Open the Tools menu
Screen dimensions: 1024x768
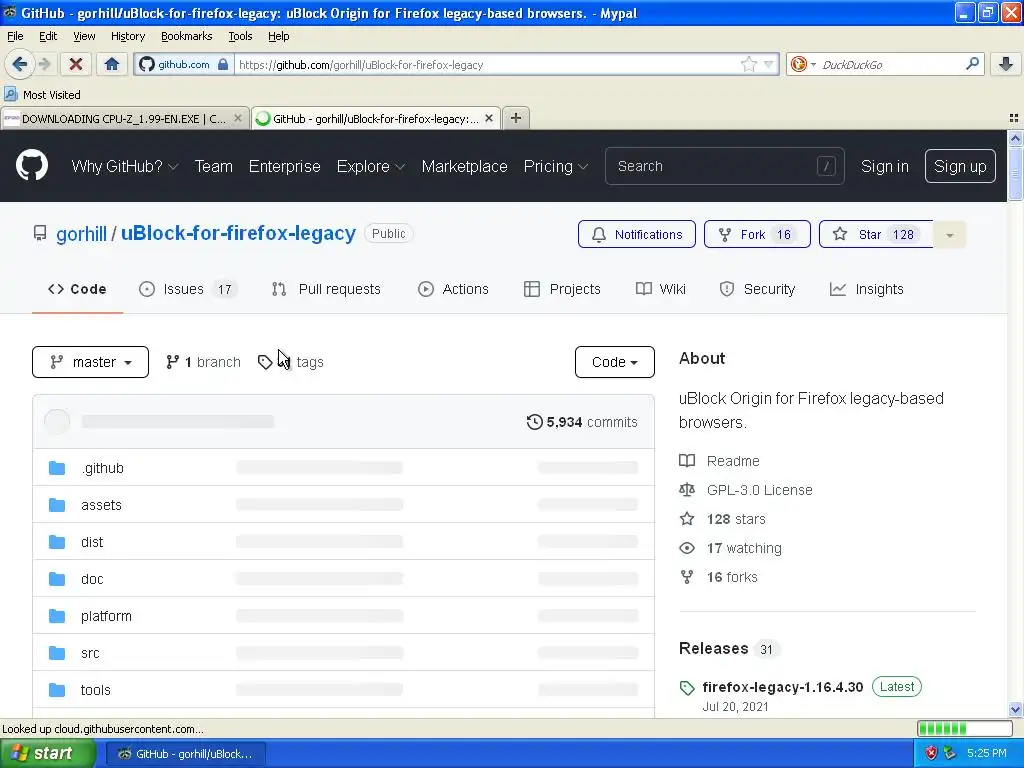240,36
